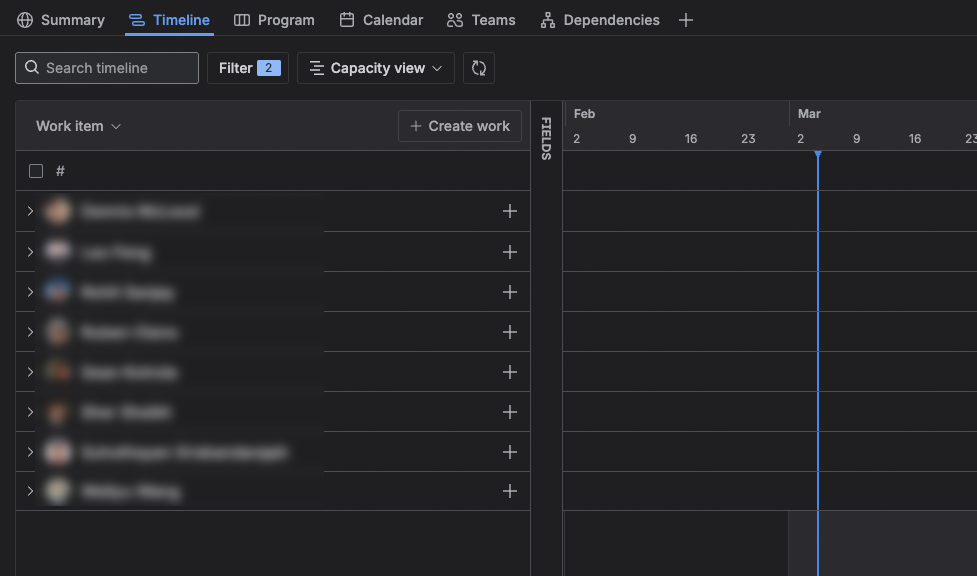Select the Feb 9 date label
This screenshot has height=576, width=977.
(632, 138)
